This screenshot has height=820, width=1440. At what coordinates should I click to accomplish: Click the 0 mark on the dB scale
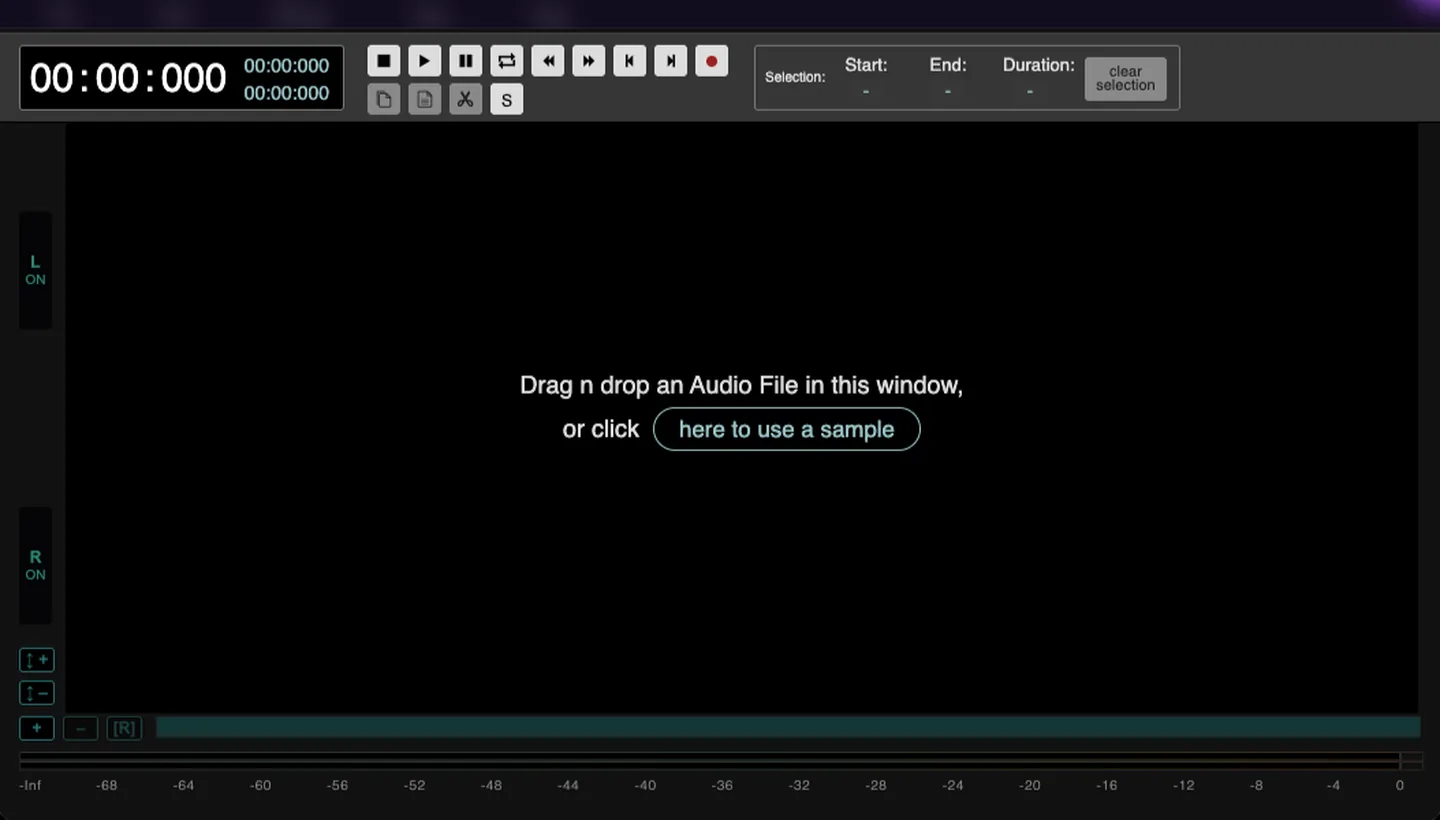click(1400, 785)
